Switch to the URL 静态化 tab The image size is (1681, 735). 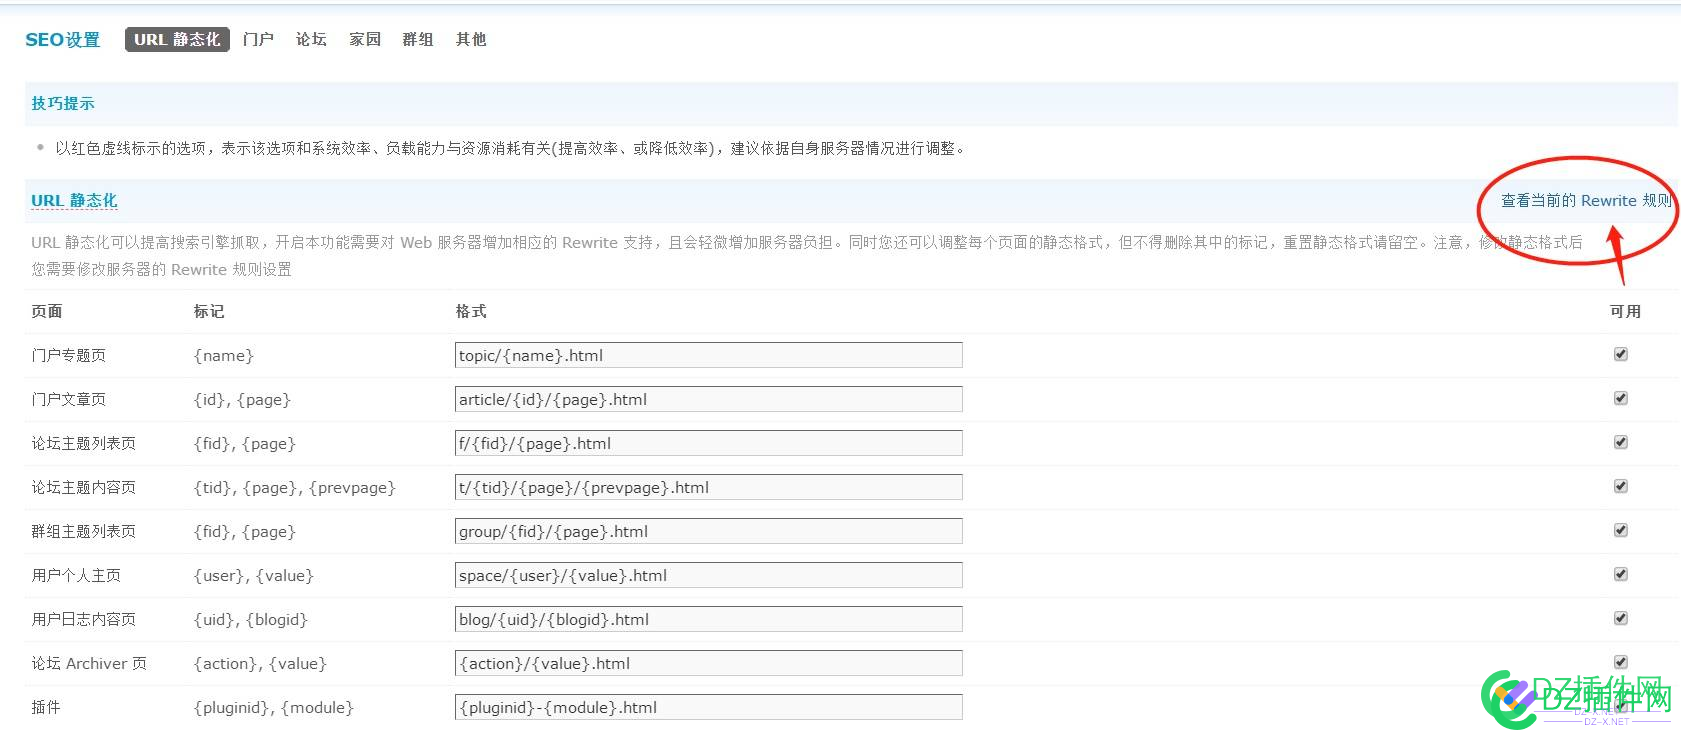177,39
